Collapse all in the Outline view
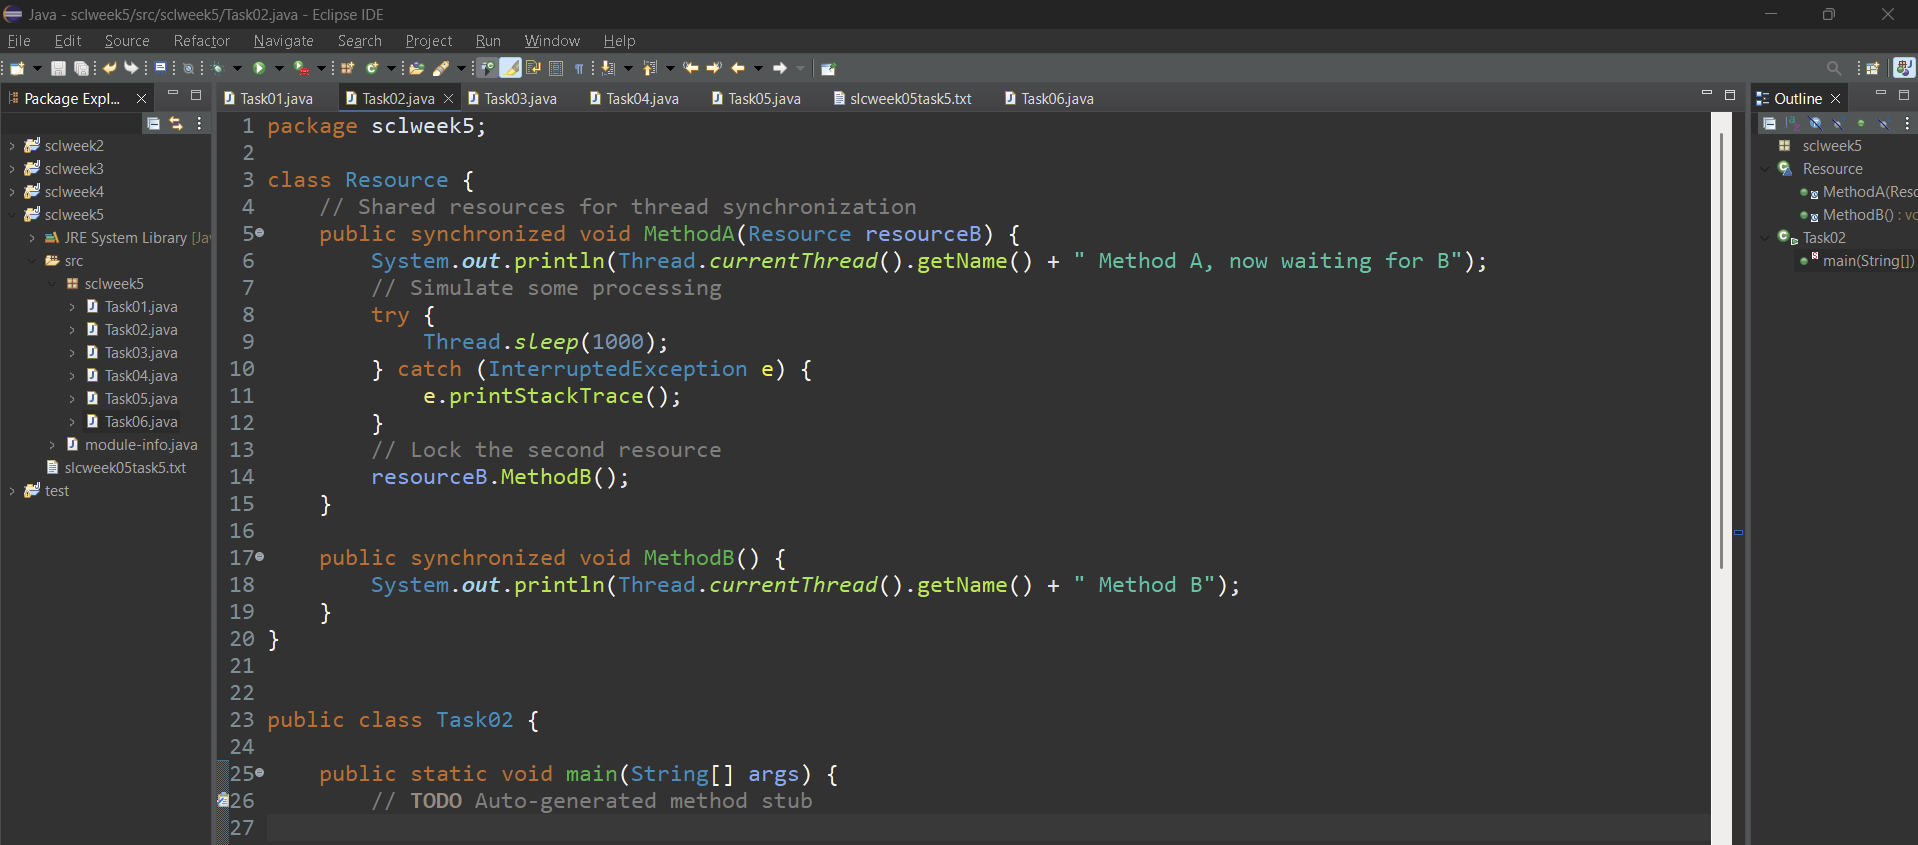Viewport: 1918px width, 845px height. click(x=1770, y=123)
